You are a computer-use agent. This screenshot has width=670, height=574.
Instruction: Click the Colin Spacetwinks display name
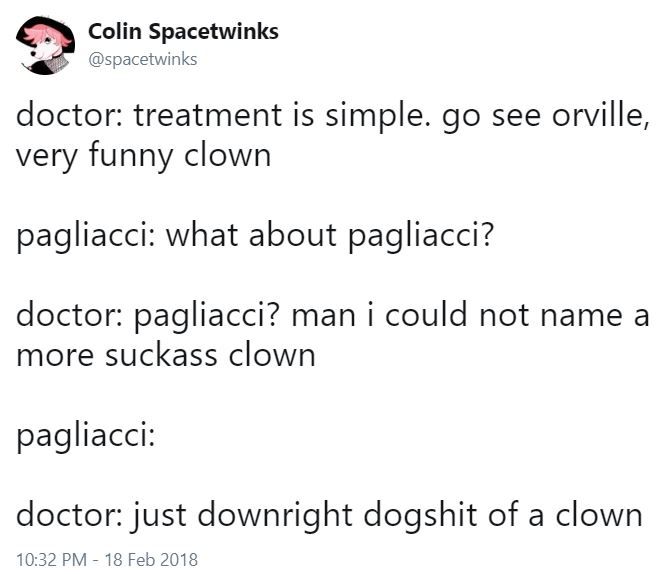[x=183, y=32]
